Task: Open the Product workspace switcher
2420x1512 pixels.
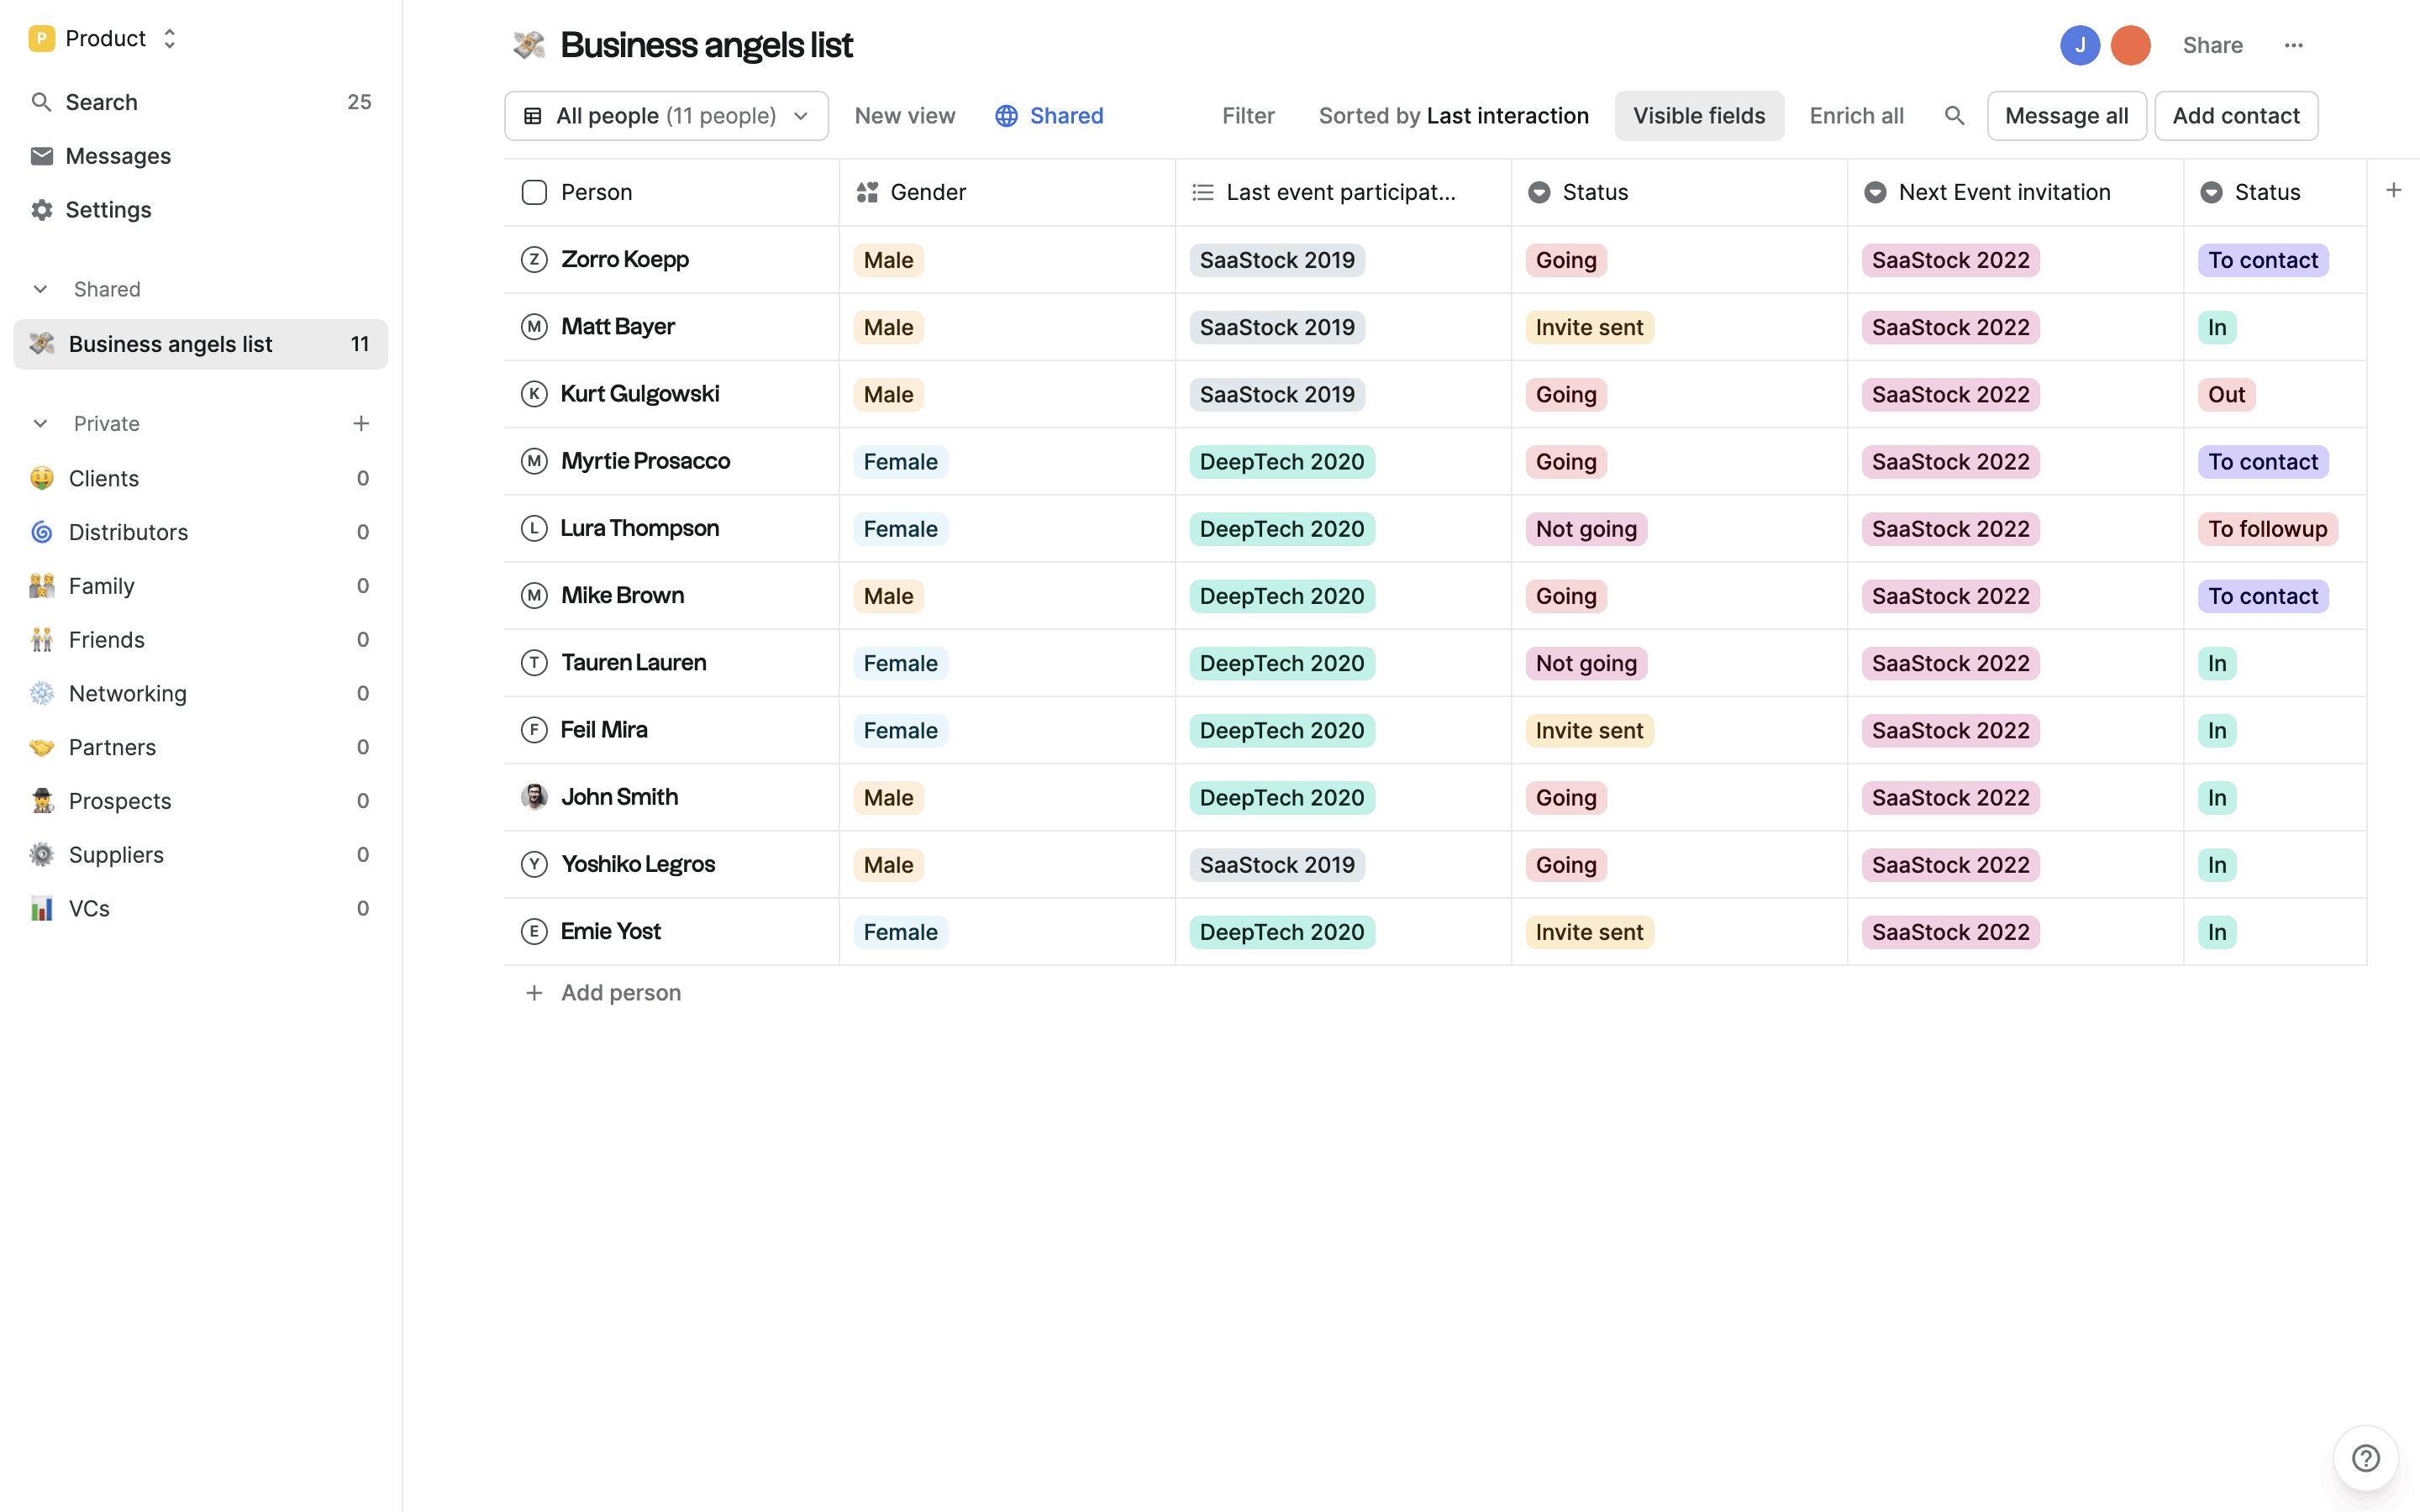Action: point(104,39)
